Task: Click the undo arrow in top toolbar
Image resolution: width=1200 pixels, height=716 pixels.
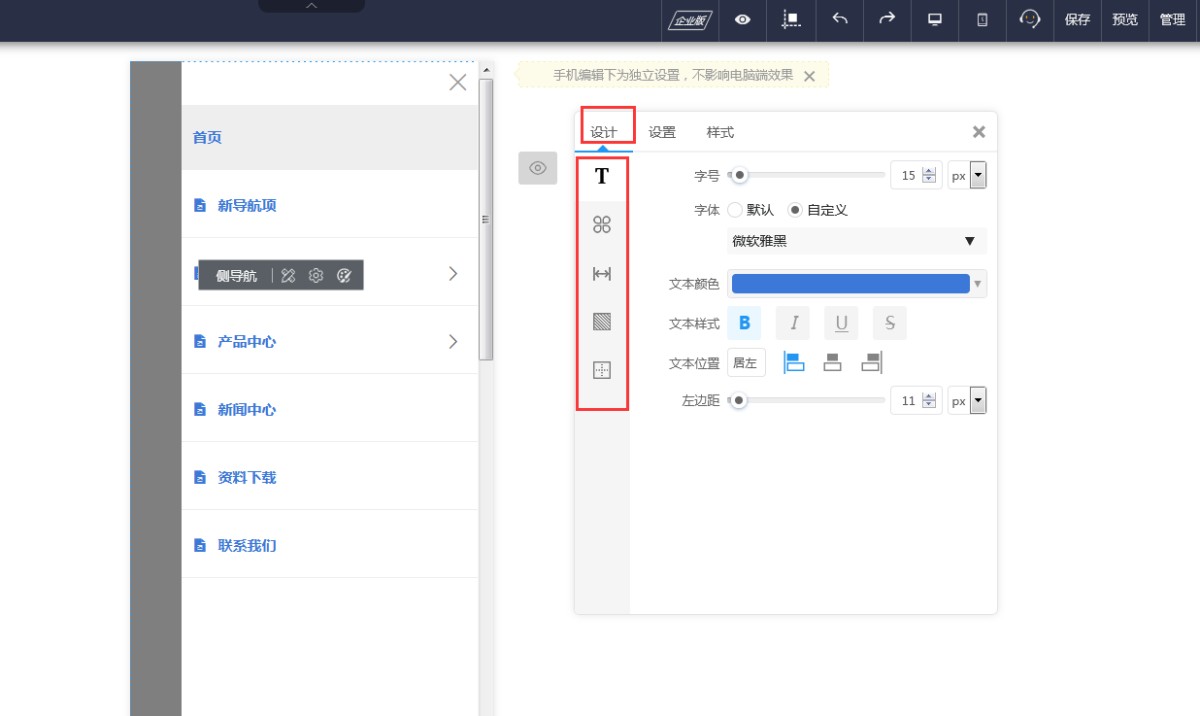Action: coord(840,19)
